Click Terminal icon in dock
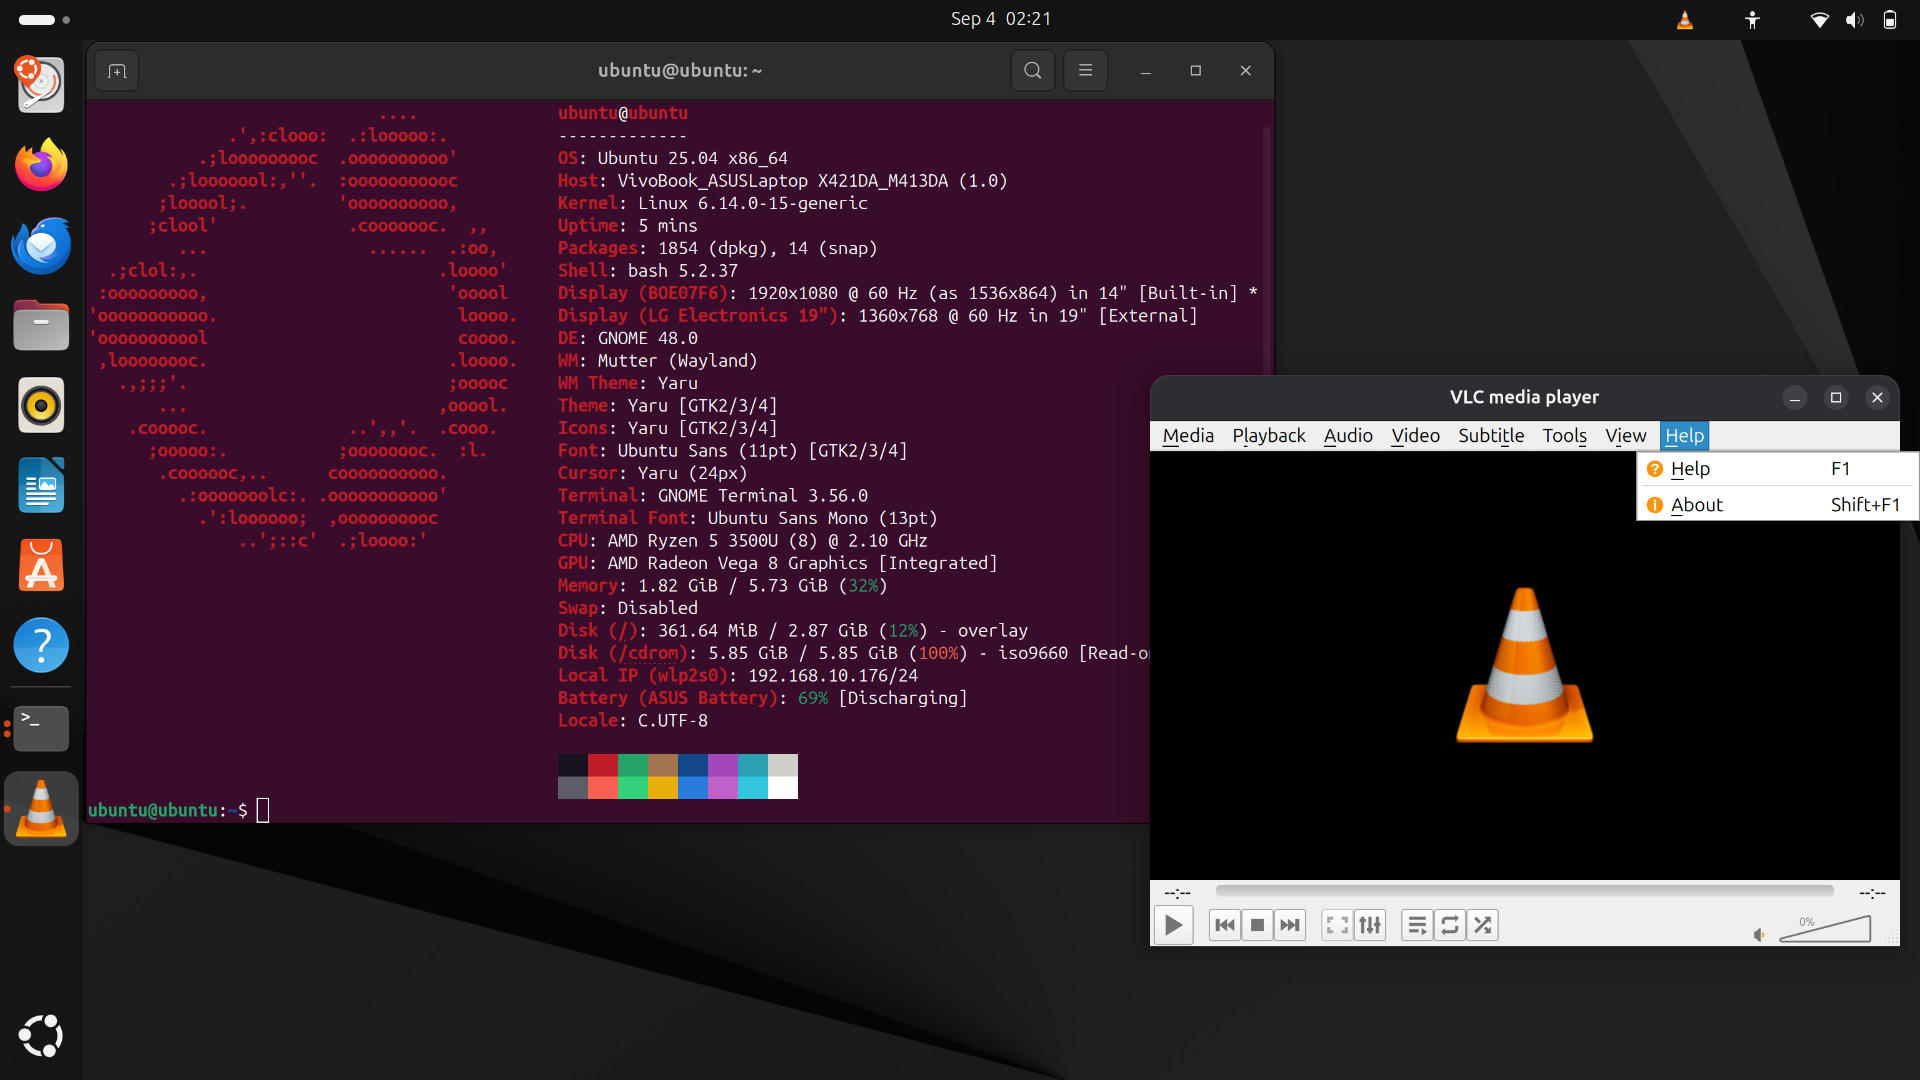This screenshot has width=1920, height=1080. tap(41, 729)
